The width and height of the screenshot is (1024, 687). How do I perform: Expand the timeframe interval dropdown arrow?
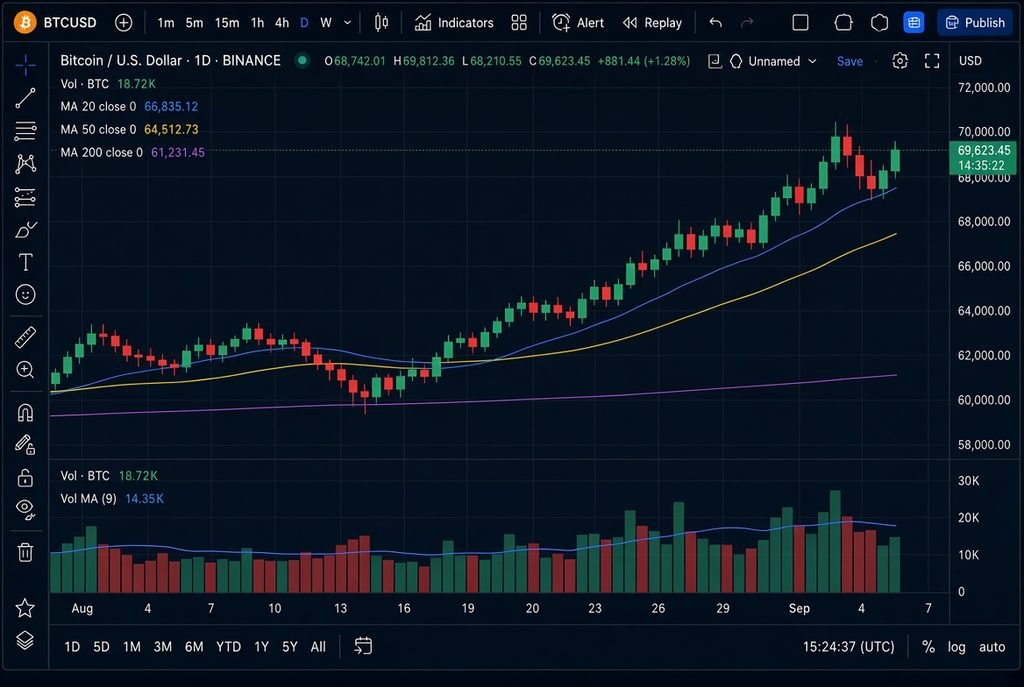(x=347, y=23)
